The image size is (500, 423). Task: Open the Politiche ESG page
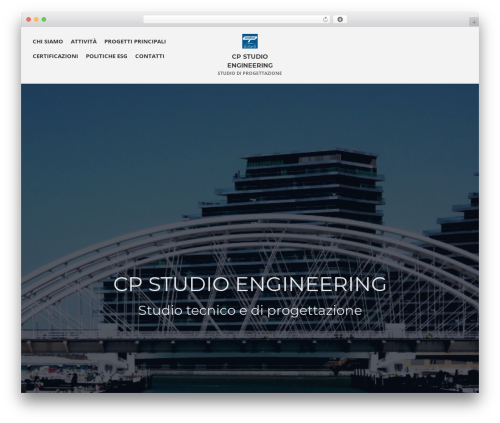[x=106, y=56]
